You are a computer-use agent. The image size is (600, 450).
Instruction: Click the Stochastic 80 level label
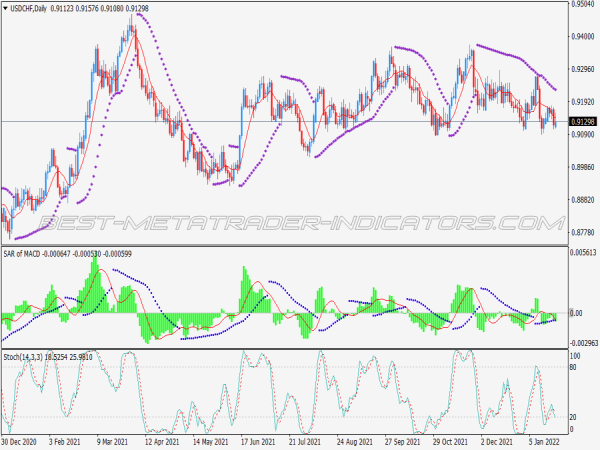pos(572,367)
